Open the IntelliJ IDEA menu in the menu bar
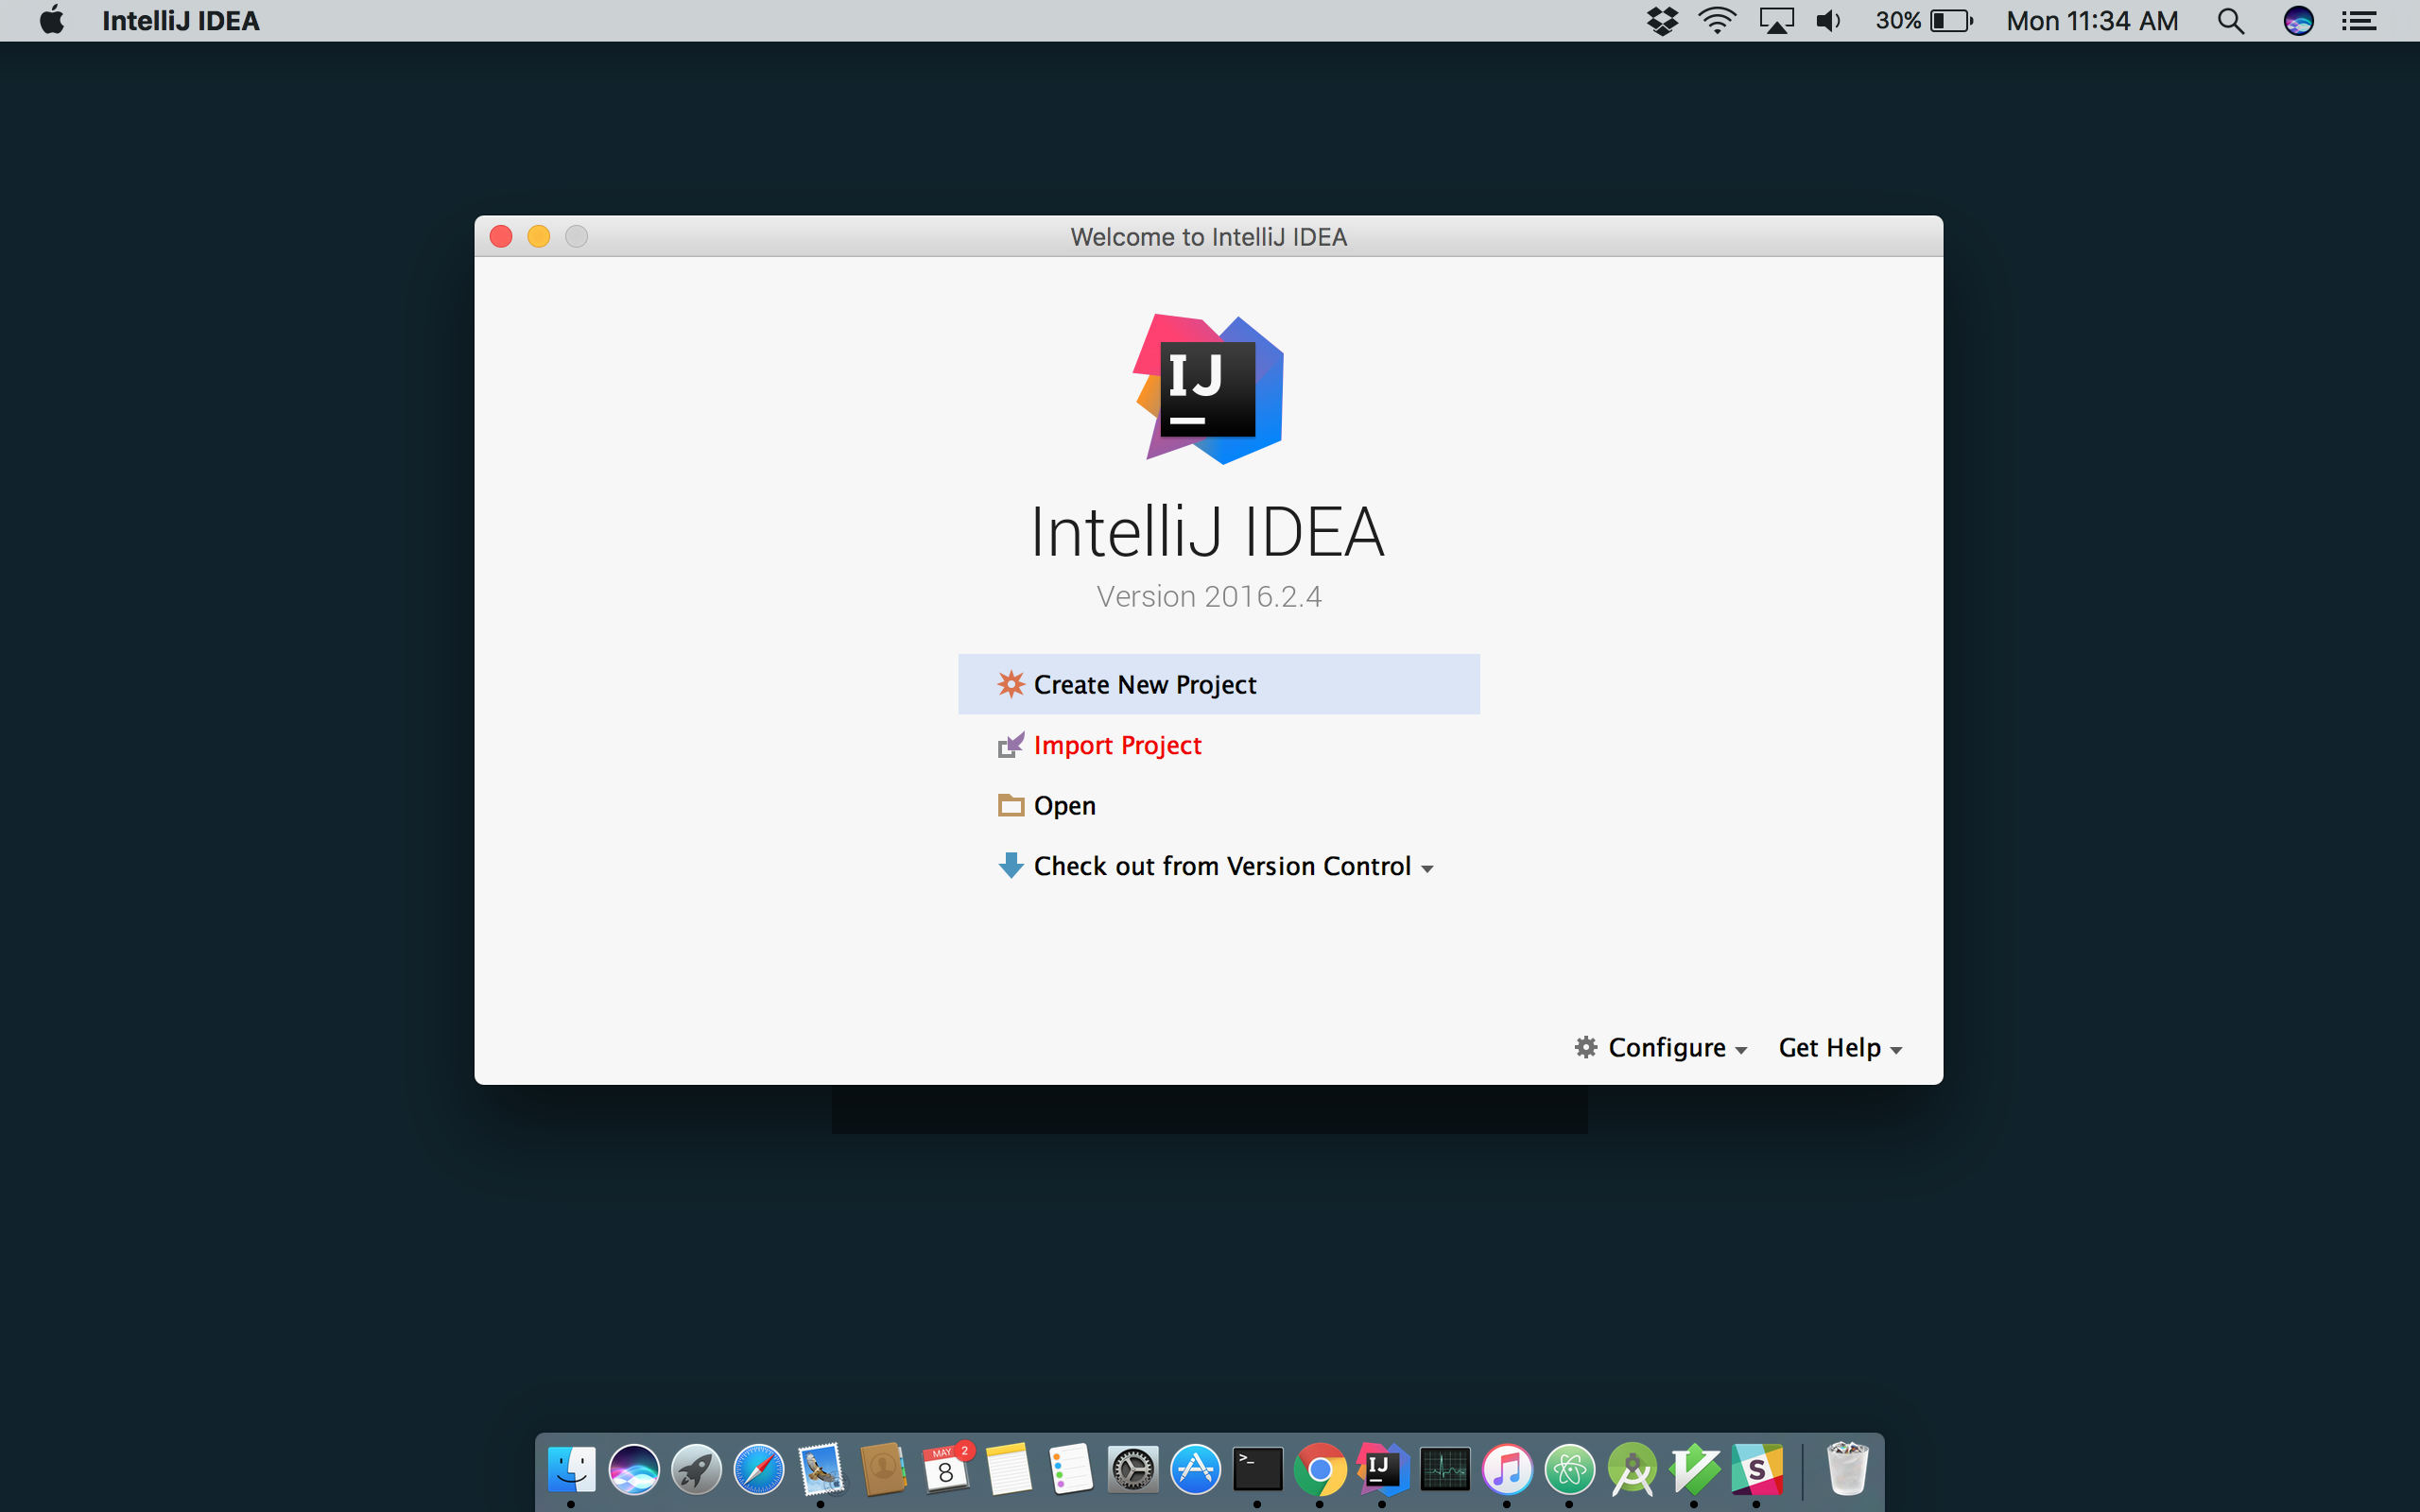Image resolution: width=2420 pixels, height=1512 pixels. [180, 20]
